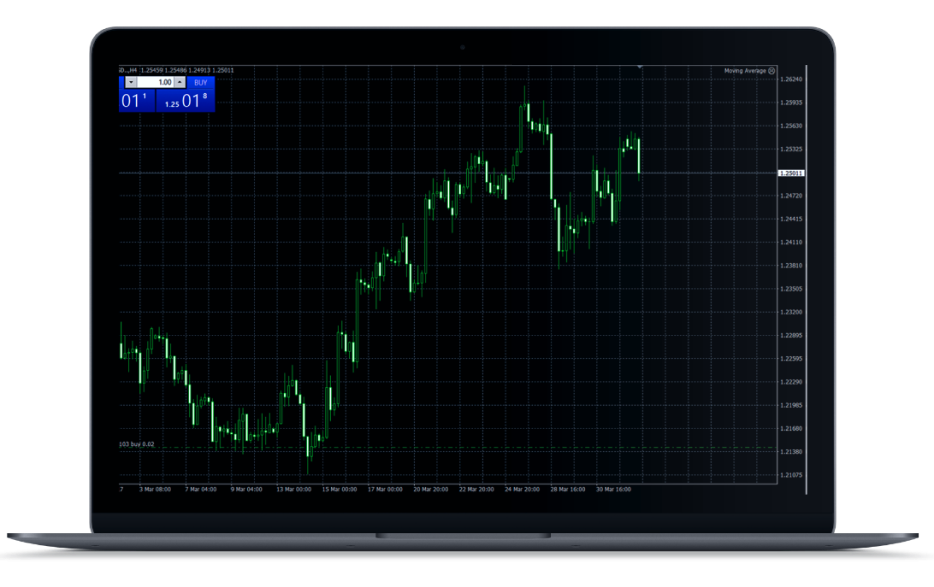Click the last candlestick on the chart
This screenshot has height=587, width=934.
click(x=639, y=157)
